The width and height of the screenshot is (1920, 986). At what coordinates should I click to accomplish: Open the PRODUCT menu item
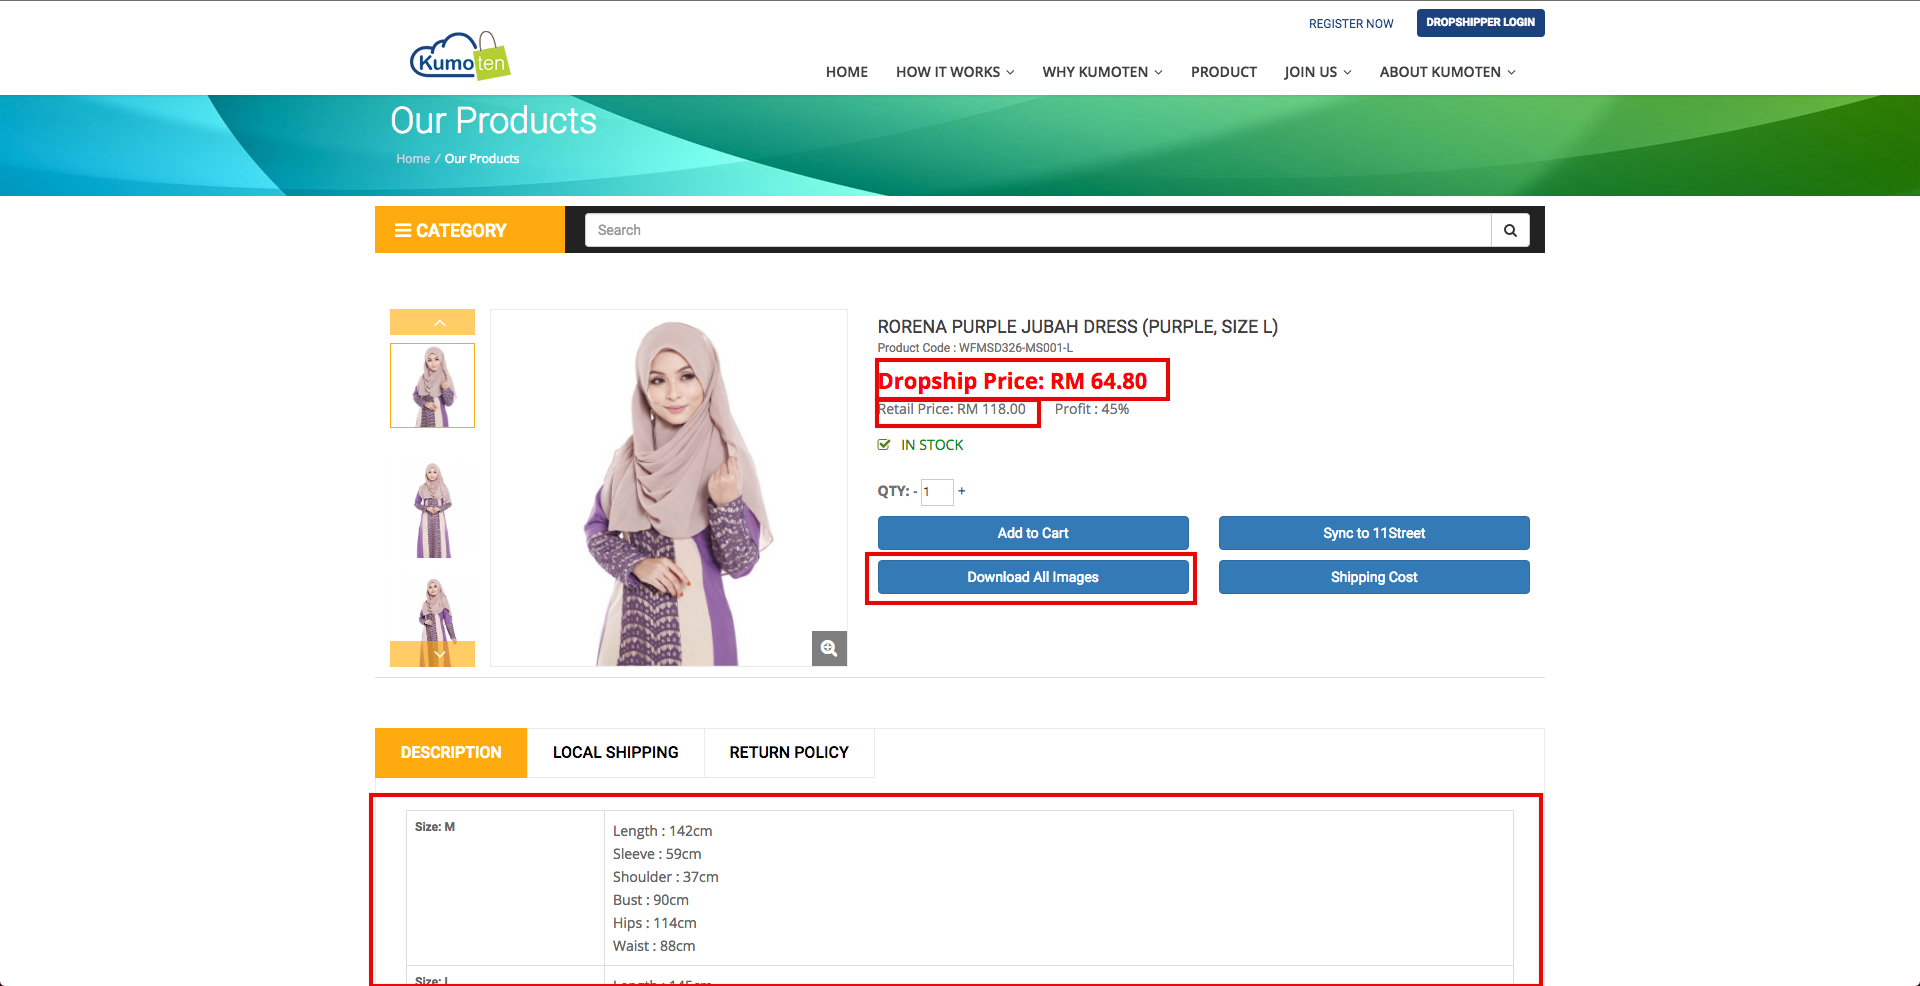[1224, 72]
